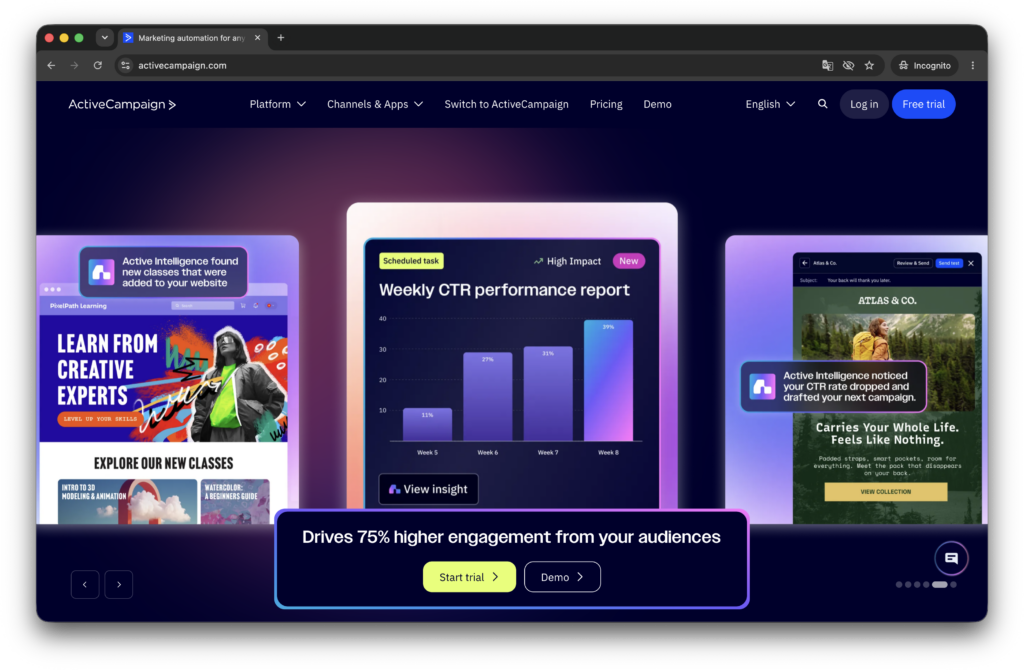The image size is (1024, 670).
Task: Open Switch to ActiveCampaign page
Action: click(x=506, y=104)
